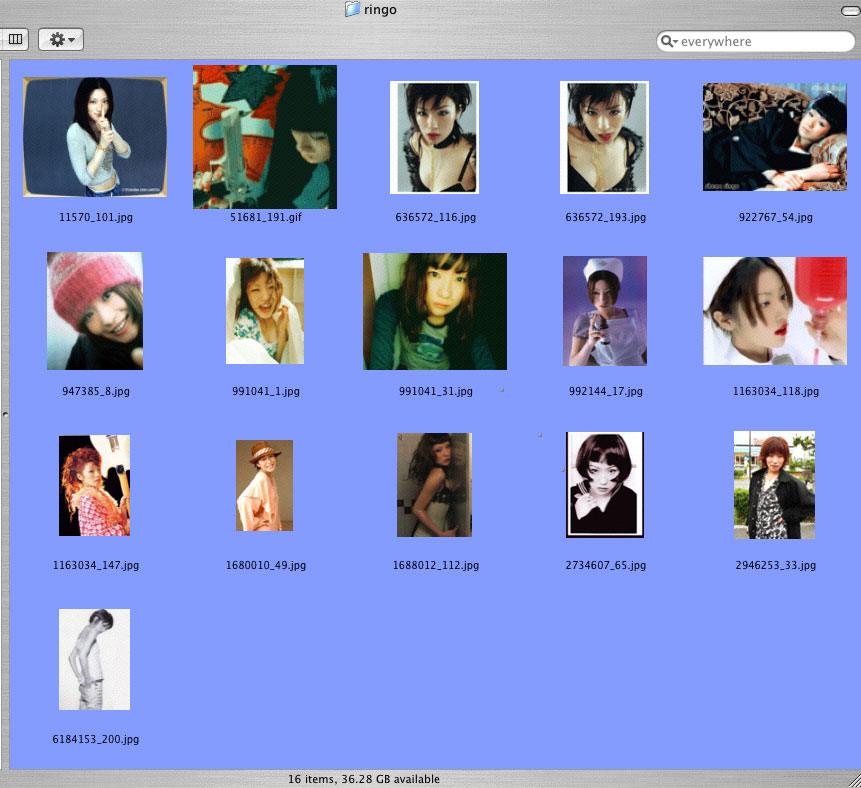
Task: Click file name 992144_17.jpg
Action: tap(606, 391)
